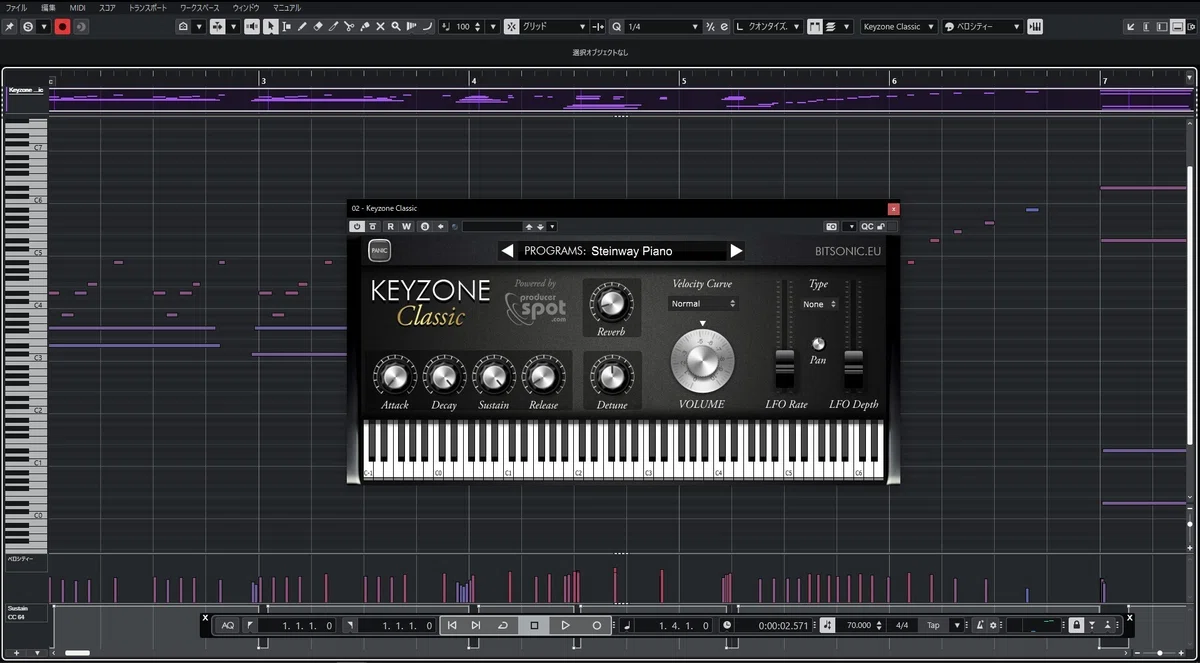Select the Split scissors tool
1200x663 pixels.
(x=349, y=26)
